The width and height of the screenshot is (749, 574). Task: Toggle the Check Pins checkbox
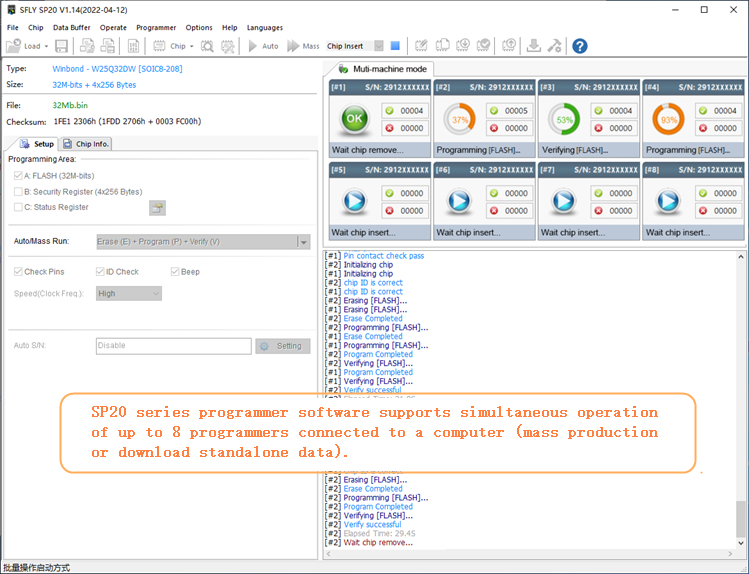18,272
